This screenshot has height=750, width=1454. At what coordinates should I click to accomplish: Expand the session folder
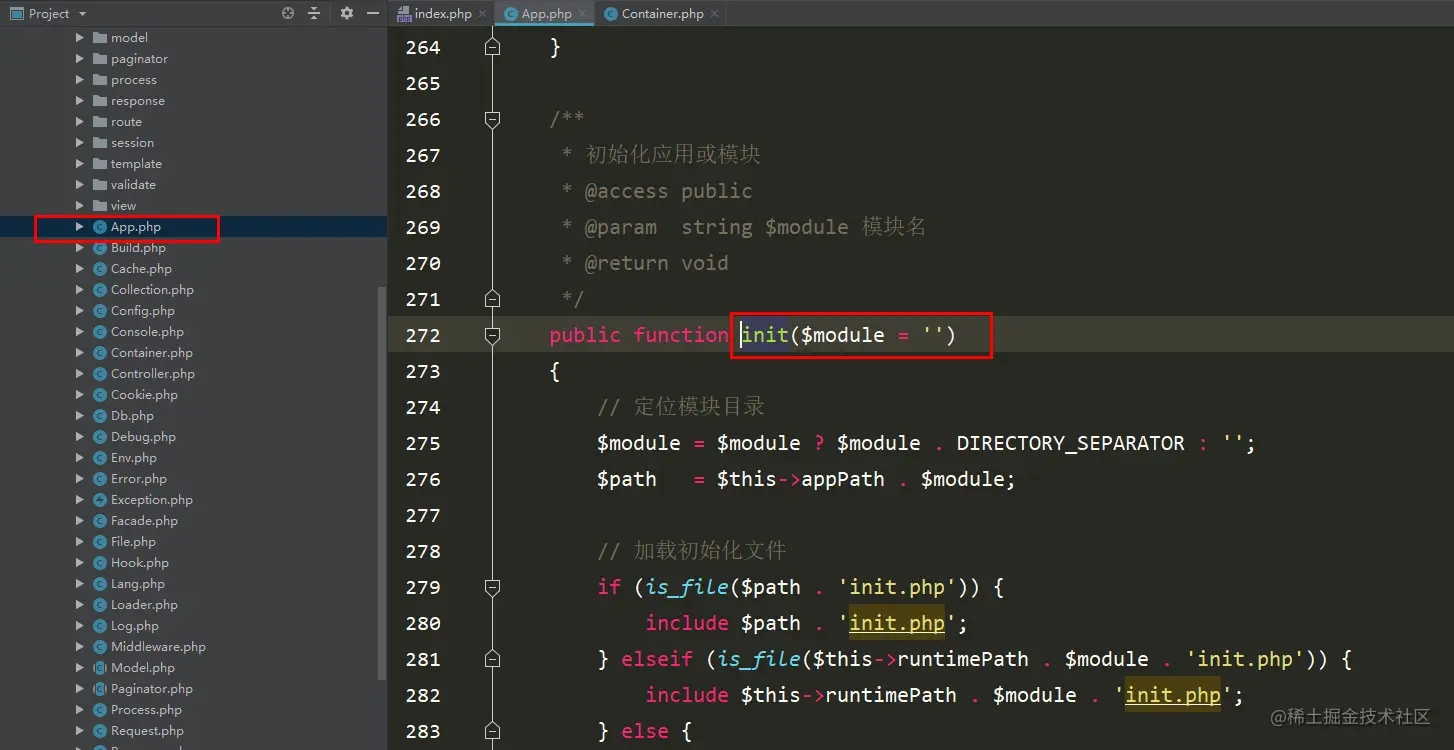tap(80, 143)
